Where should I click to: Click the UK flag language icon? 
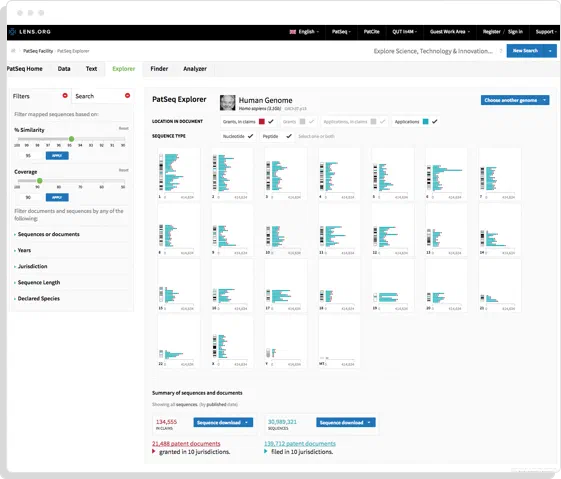293,32
